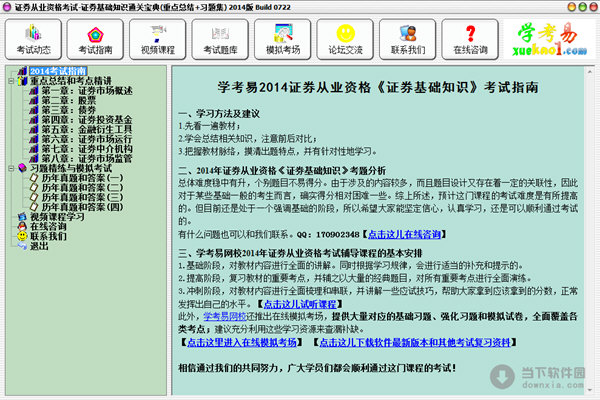Click the pencil icon beside 历年真题和答案(三)
The image size is (600, 400).
(x=34, y=198)
